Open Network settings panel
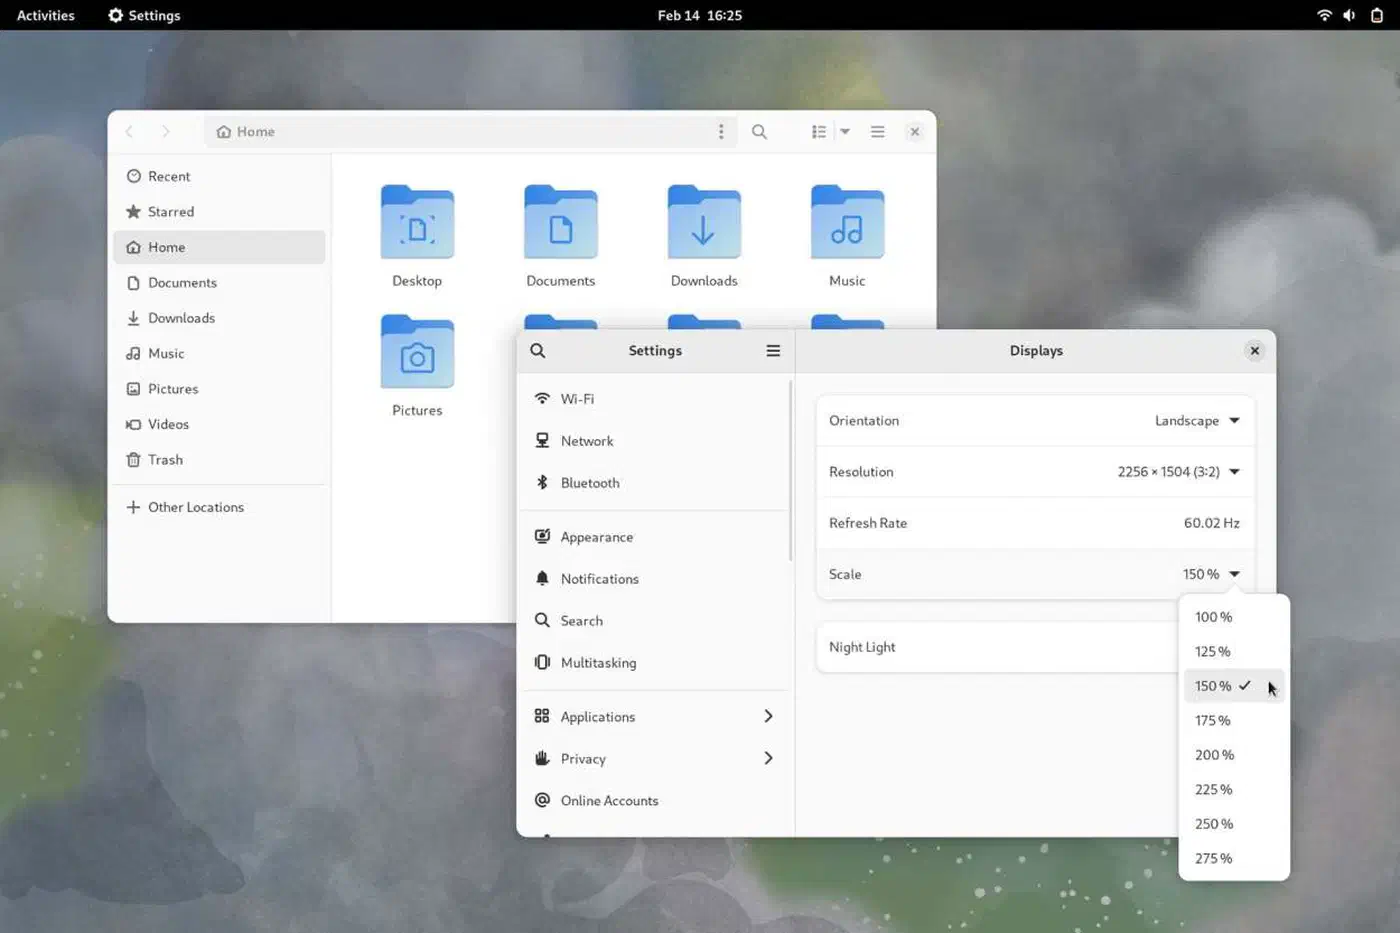Viewport: 1400px width, 933px height. point(654,441)
